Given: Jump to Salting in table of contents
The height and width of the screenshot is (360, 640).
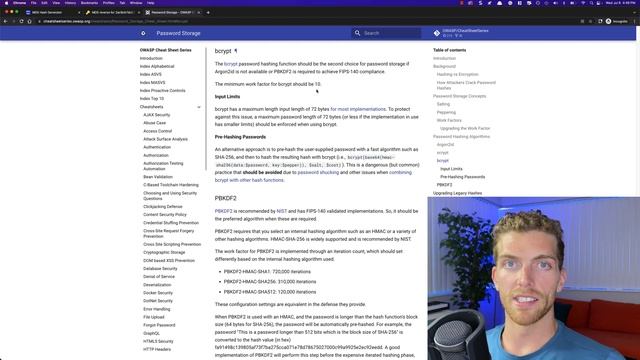Looking at the screenshot, I should [x=443, y=104].
